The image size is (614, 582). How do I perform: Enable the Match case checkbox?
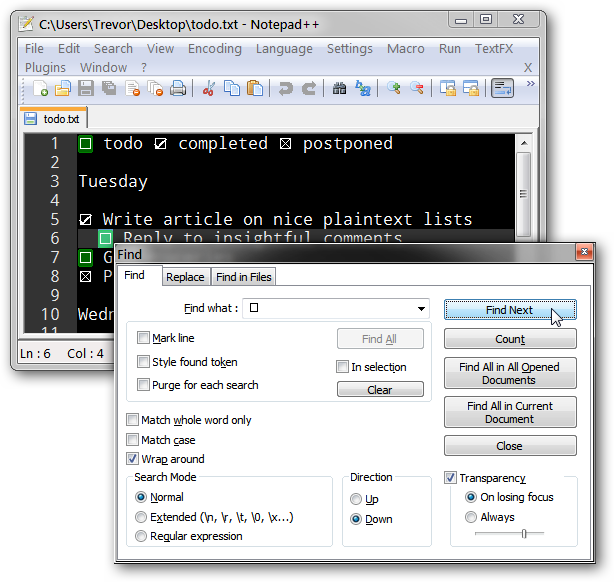(x=132, y=439)
